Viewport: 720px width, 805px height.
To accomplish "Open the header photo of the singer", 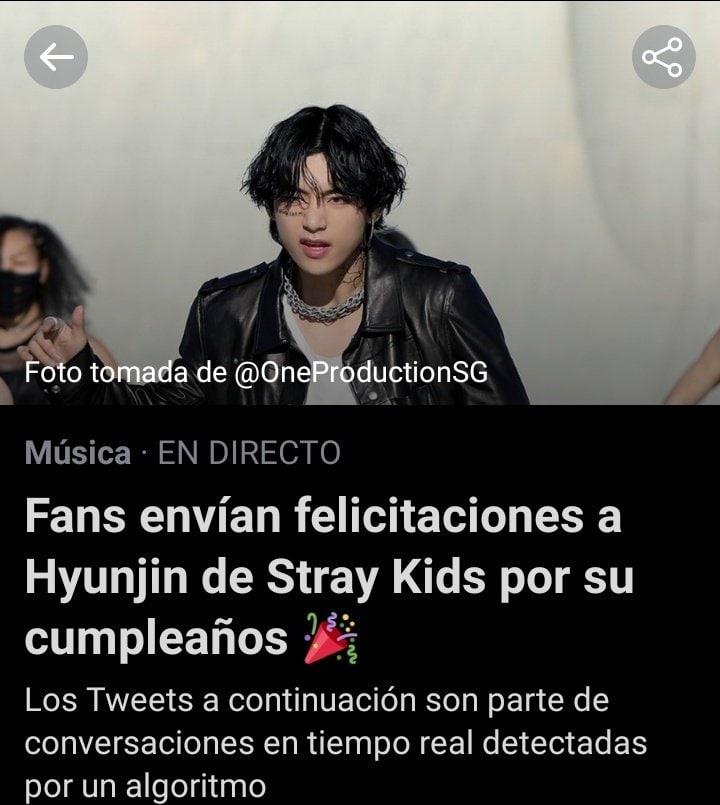I will [360, 203].
